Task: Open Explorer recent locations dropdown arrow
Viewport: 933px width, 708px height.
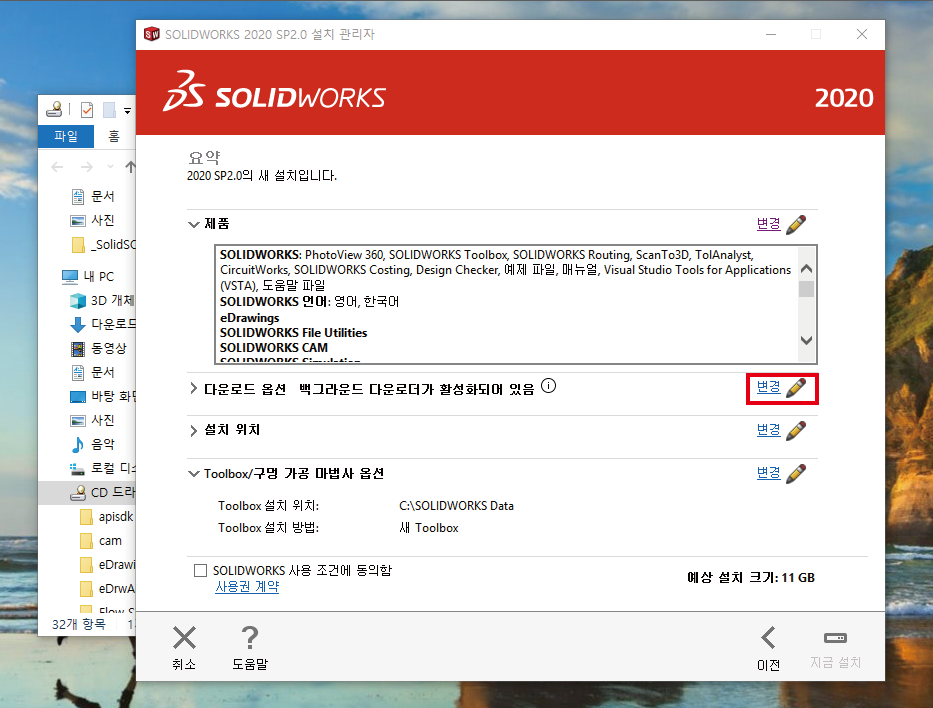Action: (x=110, y=167)
